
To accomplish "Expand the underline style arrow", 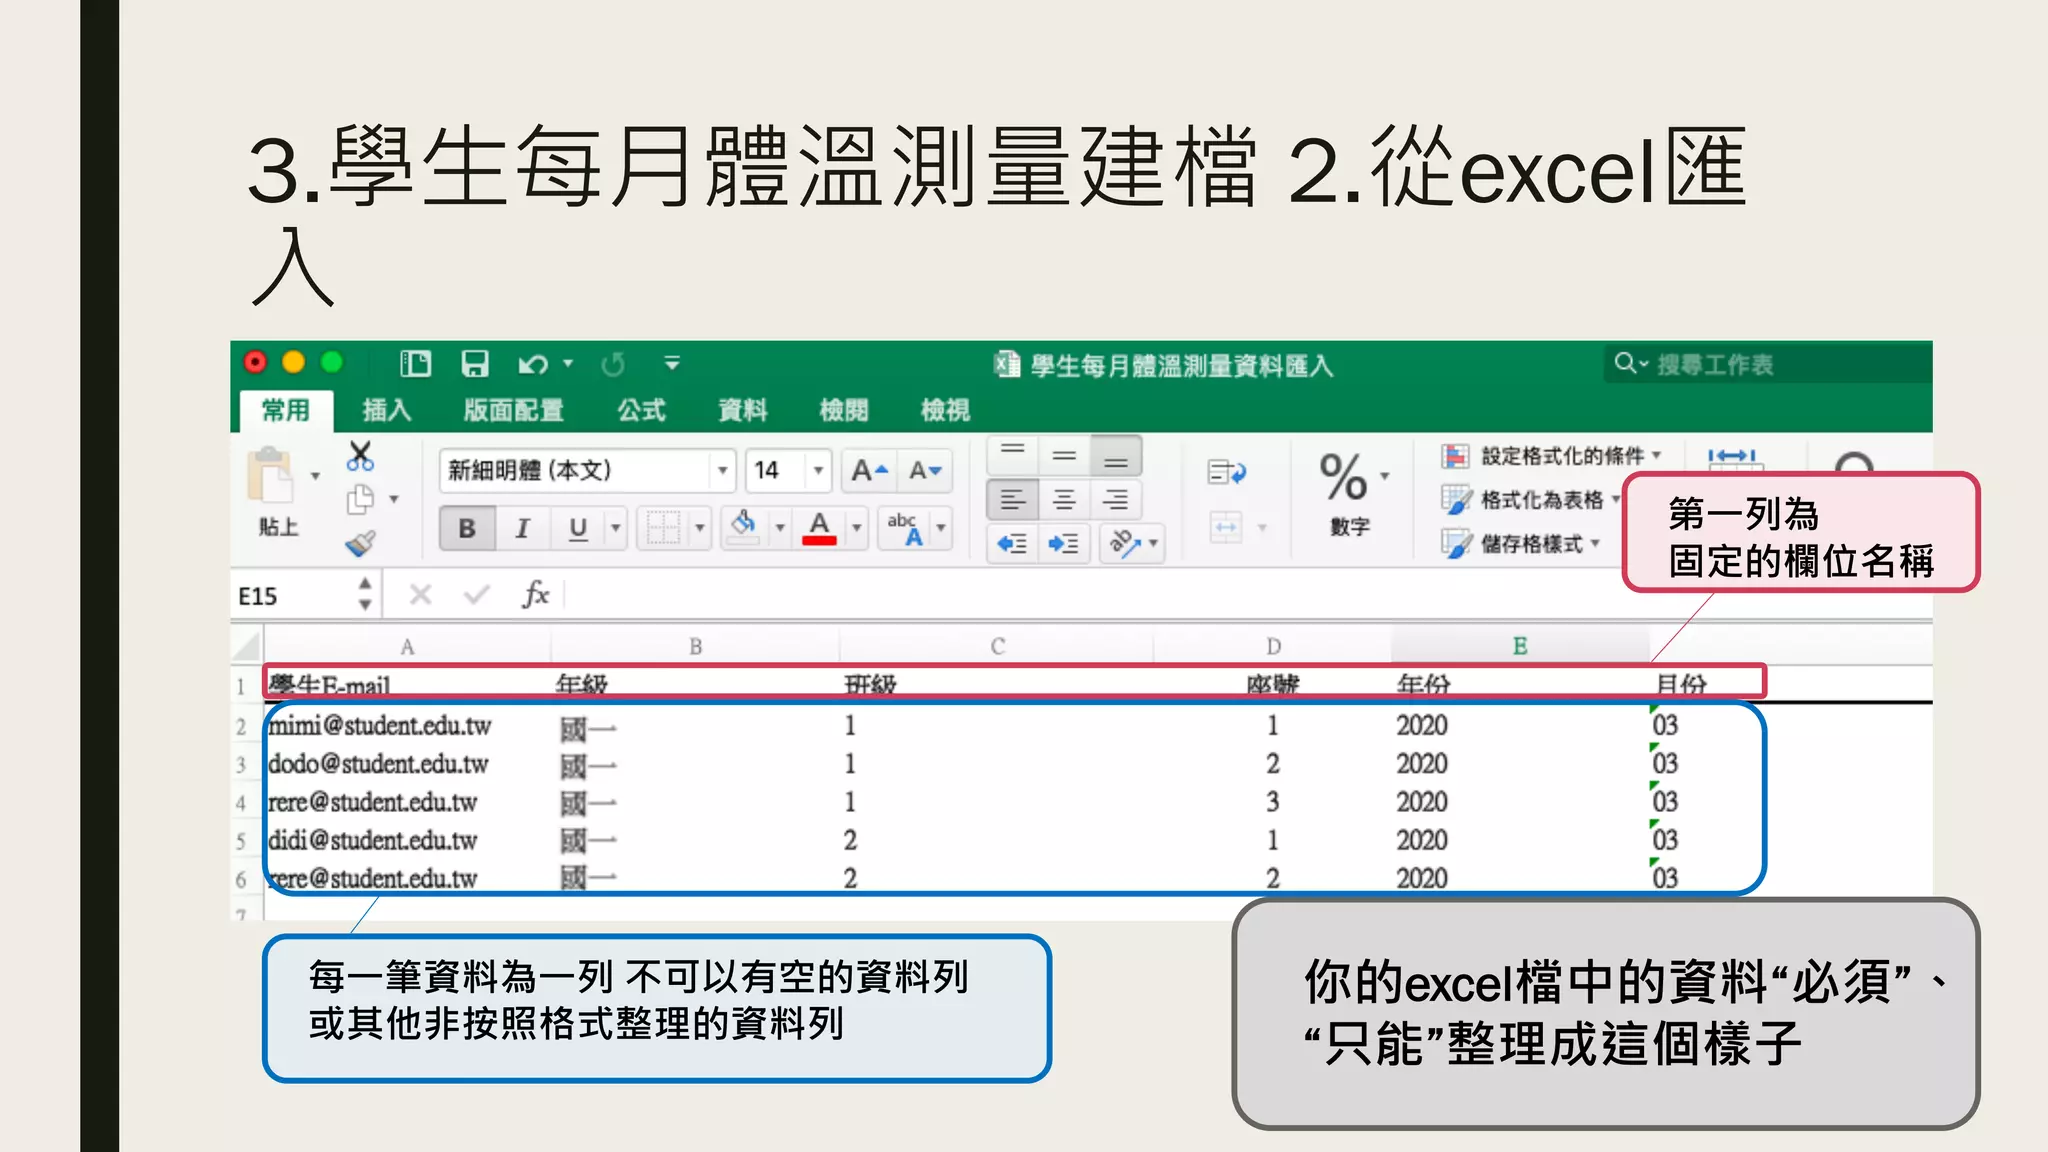I will 616,528.
